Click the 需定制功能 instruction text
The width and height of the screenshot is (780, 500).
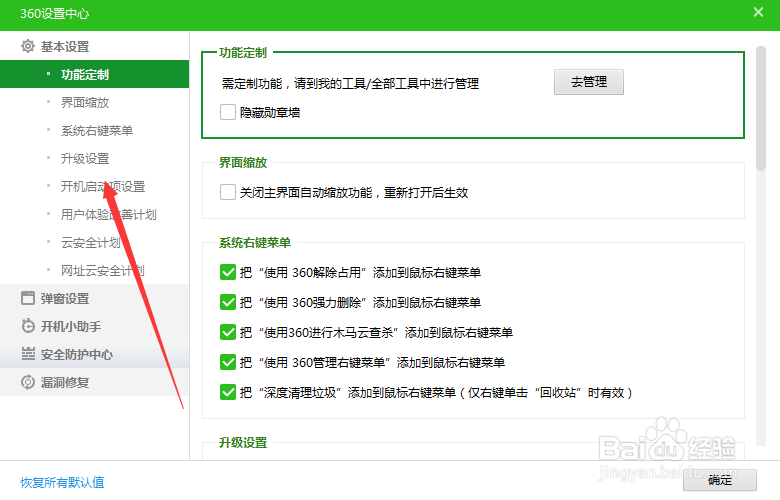[350, 83]
